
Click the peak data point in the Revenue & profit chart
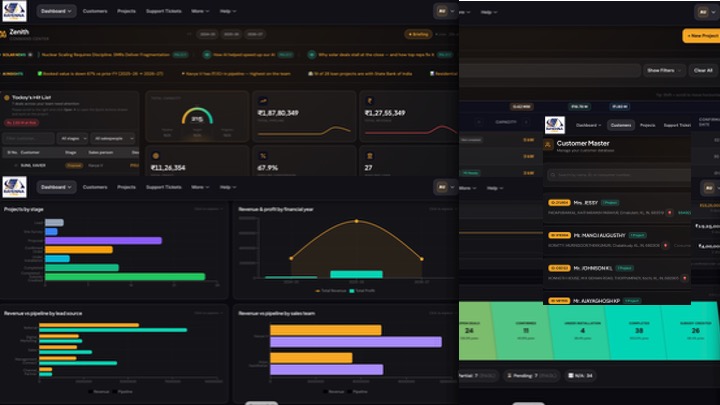[x=357, y=221]
